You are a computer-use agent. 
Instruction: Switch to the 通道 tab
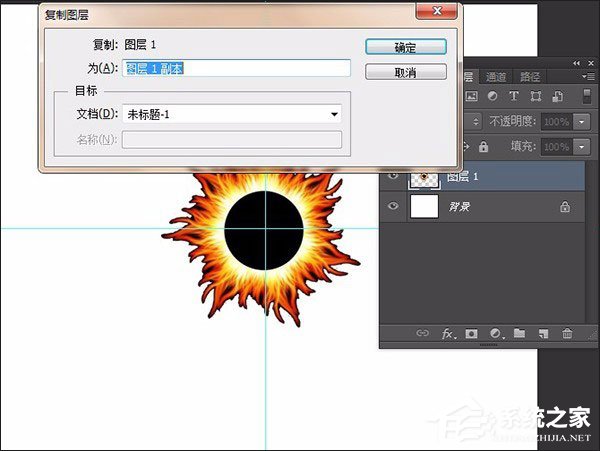click(497, 77)
